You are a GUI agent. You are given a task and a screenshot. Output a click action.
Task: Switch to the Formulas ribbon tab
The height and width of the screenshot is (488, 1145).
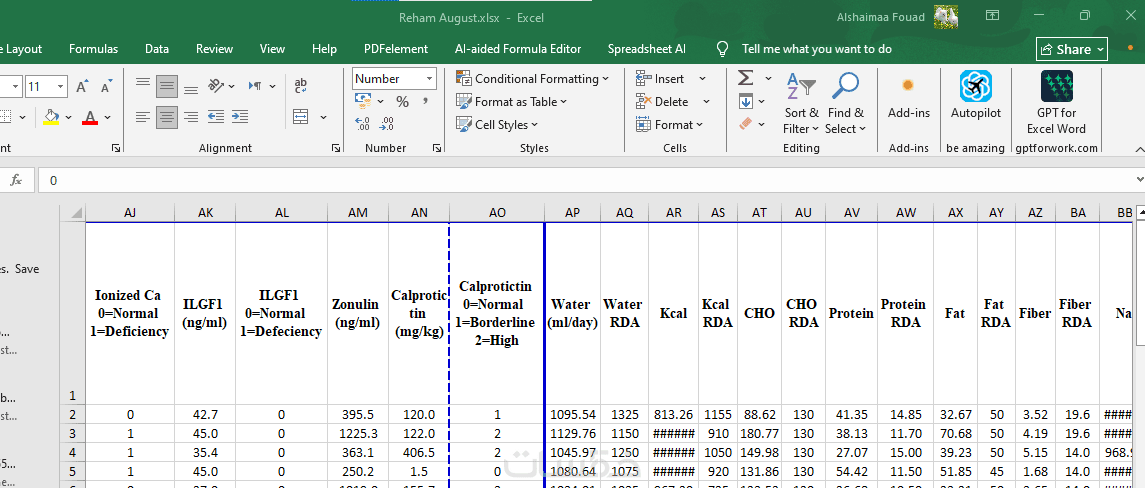pos(93,49)
